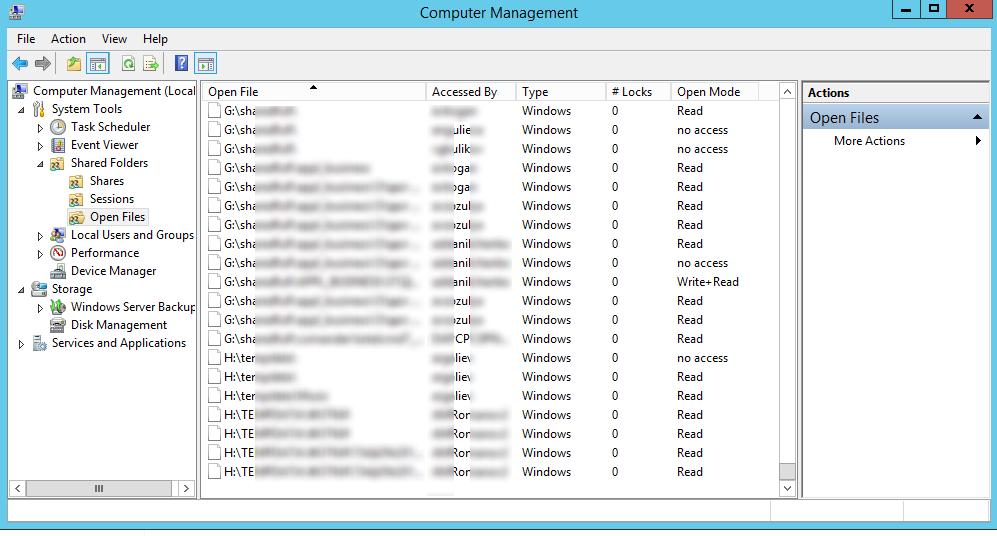997x536 pixels.
Task: Open the Action menu
Action: click(68, 39)
